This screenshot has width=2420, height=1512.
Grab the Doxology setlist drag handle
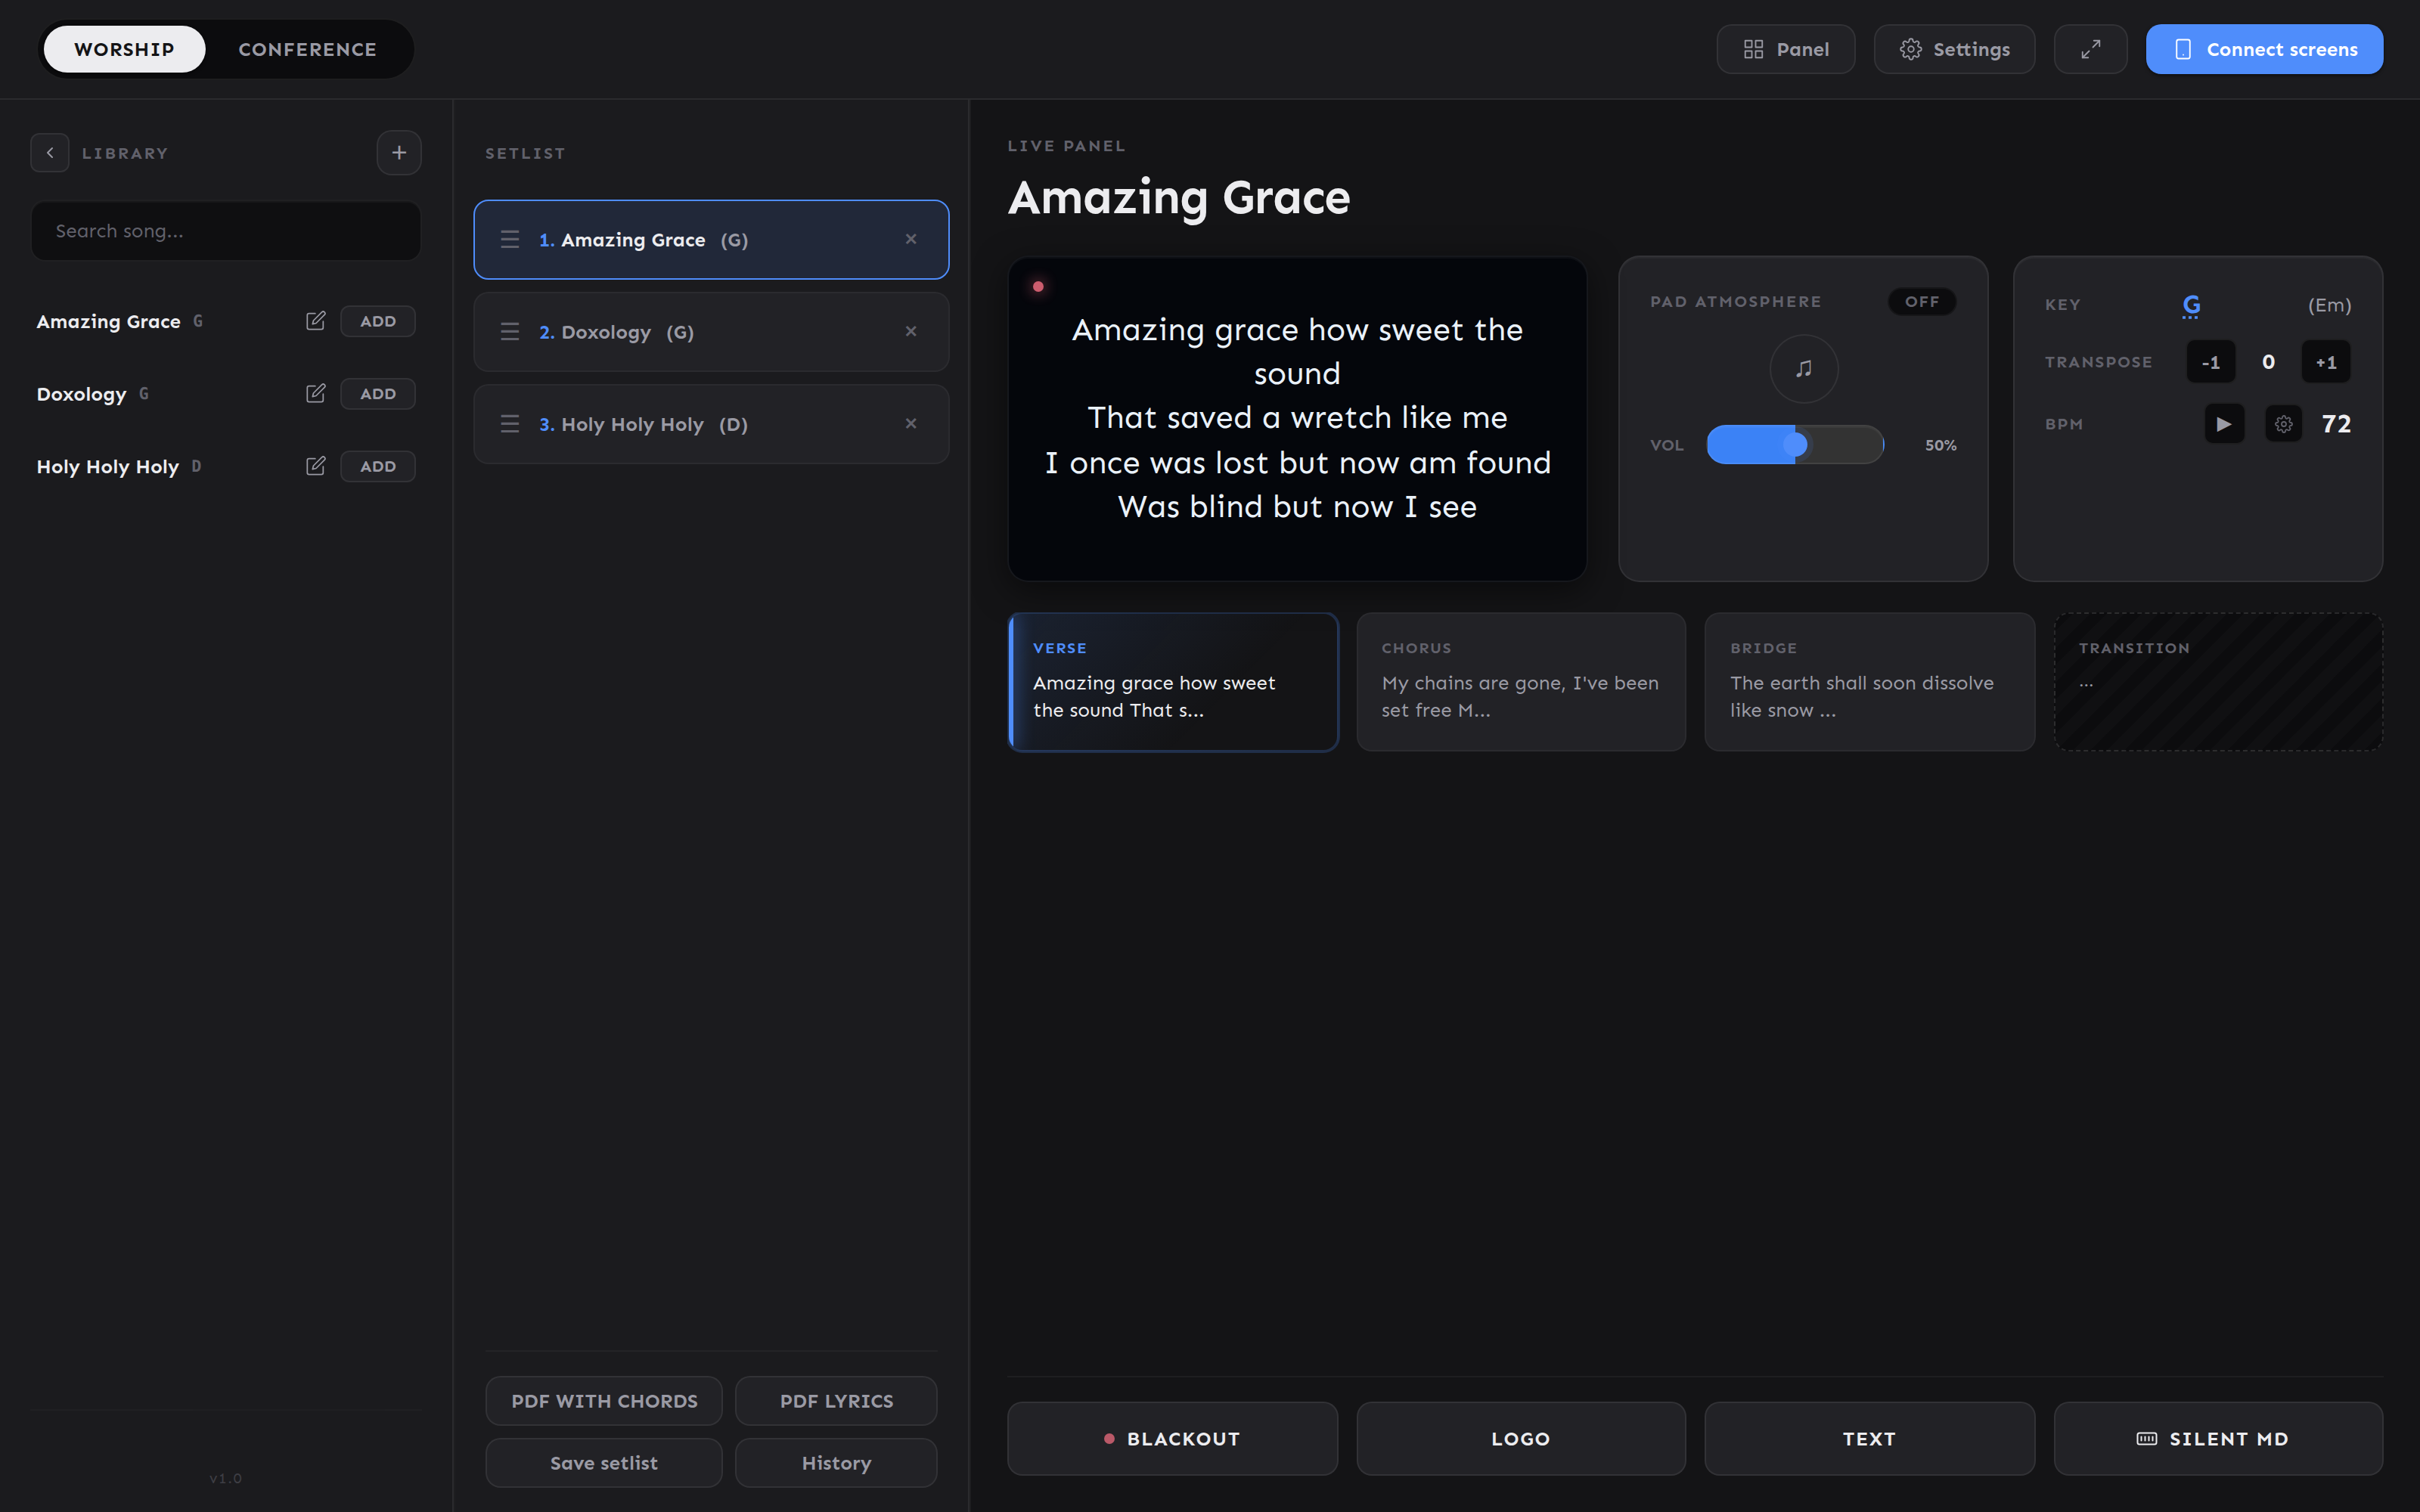point(510,331)
